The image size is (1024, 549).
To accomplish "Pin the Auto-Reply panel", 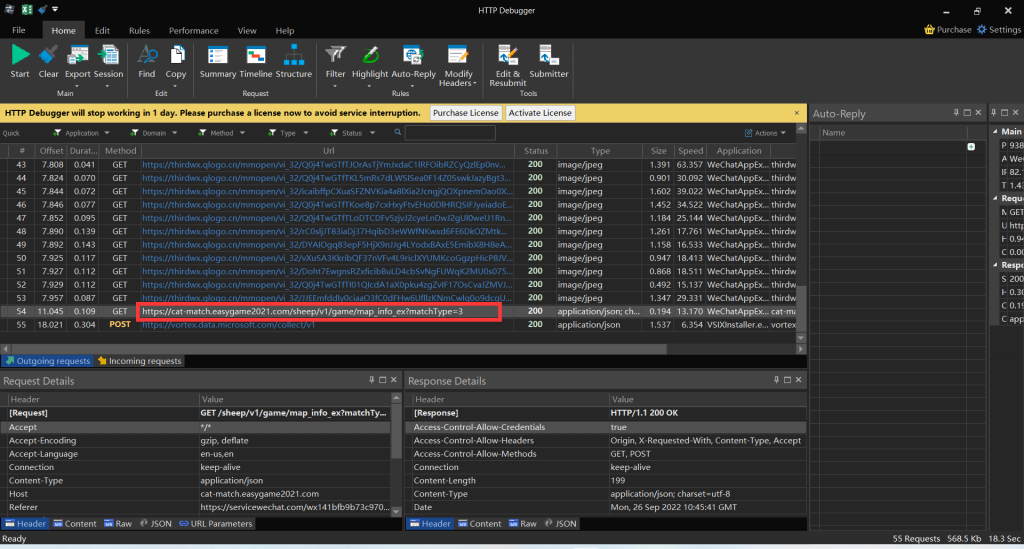I will (x=956, y=112).
